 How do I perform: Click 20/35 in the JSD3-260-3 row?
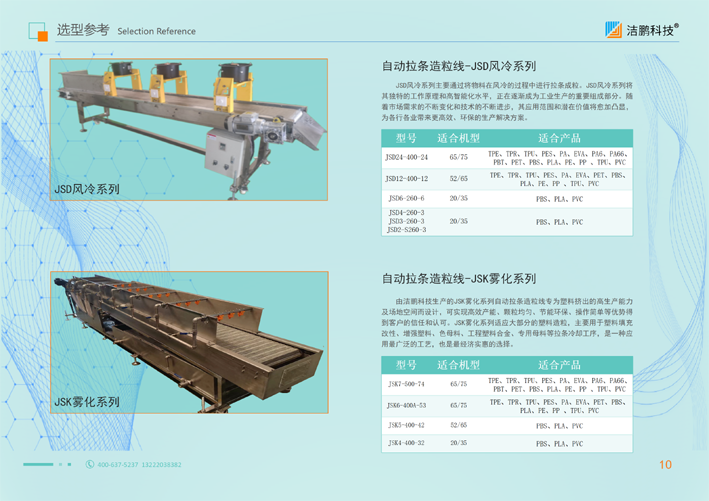pyautogui.click(x=458, y=221)
